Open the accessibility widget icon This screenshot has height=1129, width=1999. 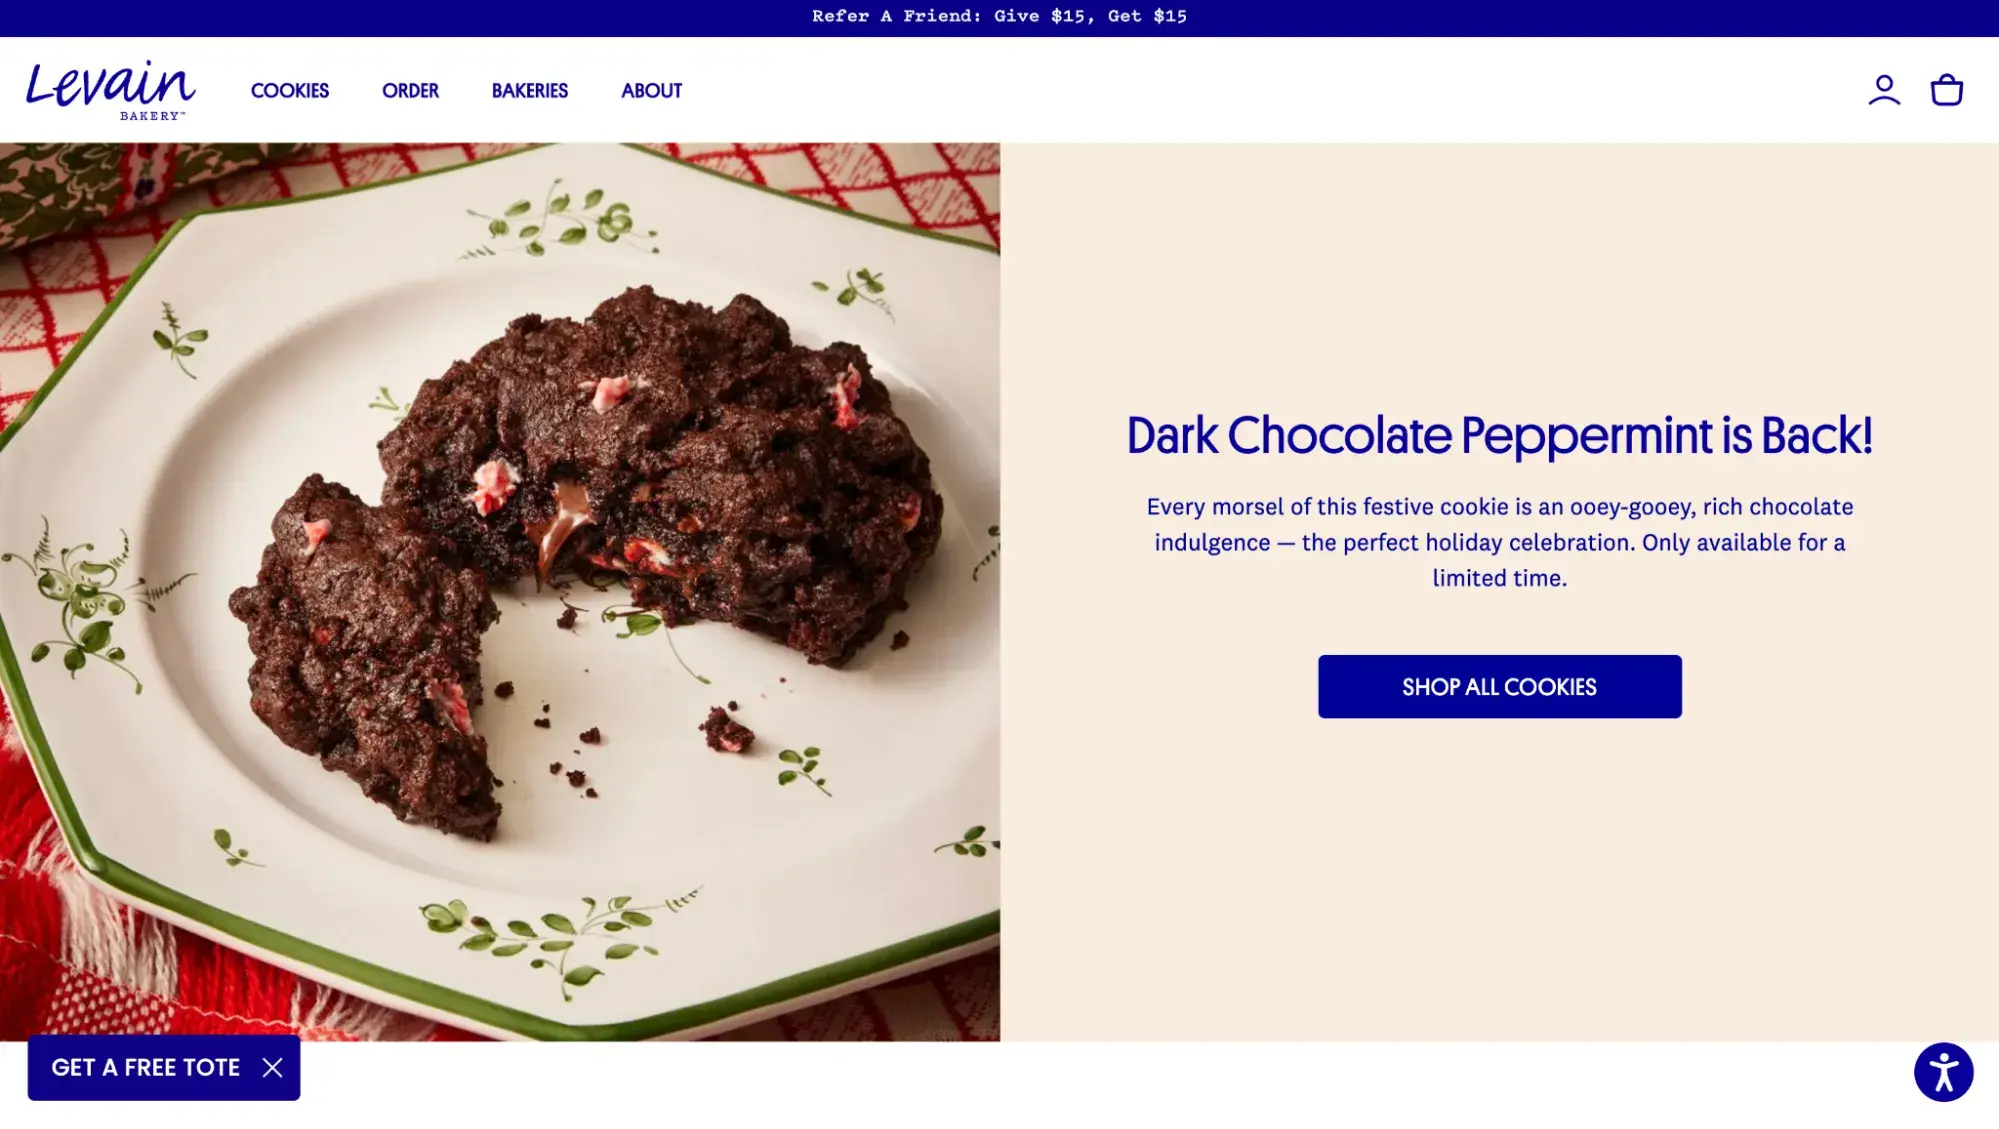pyautogui.click(x=1943, y=1072)
